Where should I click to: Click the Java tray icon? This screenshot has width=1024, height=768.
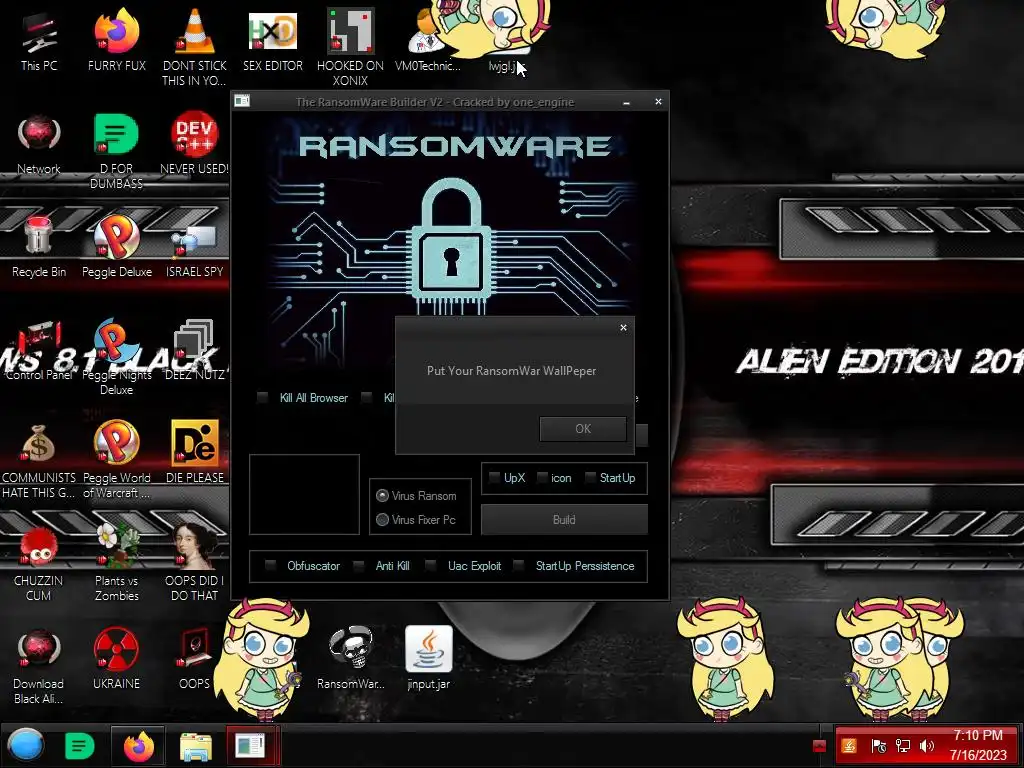849,746
